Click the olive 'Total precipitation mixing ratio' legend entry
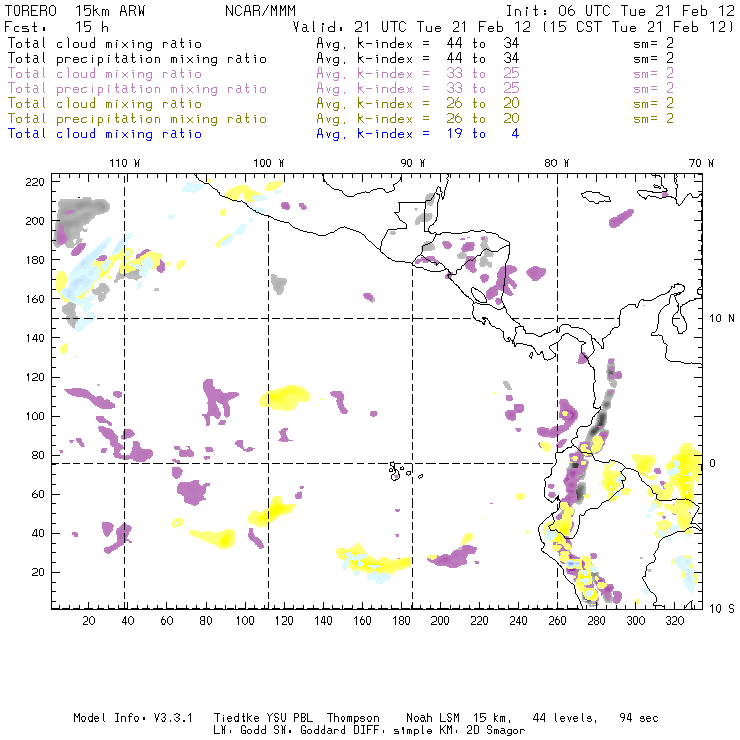The image size is (740, 740). pos(137,119)
